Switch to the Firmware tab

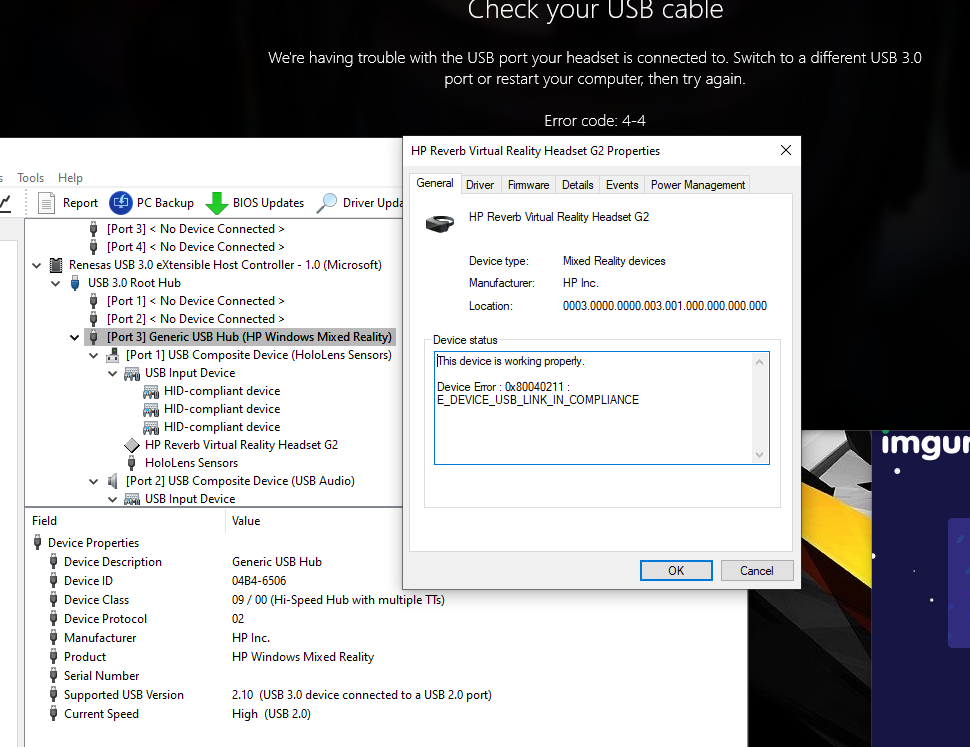(x=528, y=185)
